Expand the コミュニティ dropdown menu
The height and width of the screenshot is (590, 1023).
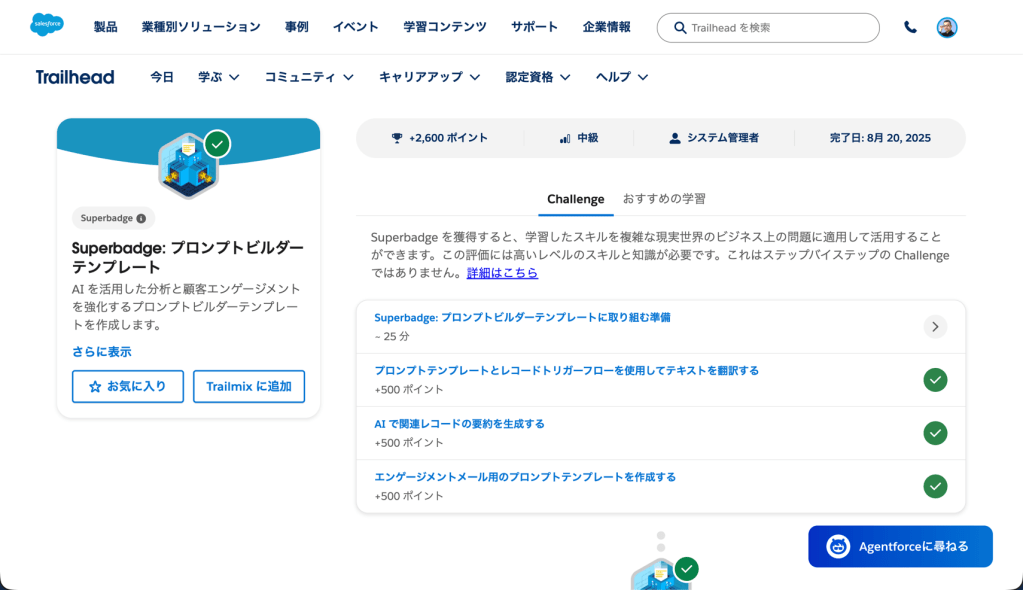click(309, 77)
